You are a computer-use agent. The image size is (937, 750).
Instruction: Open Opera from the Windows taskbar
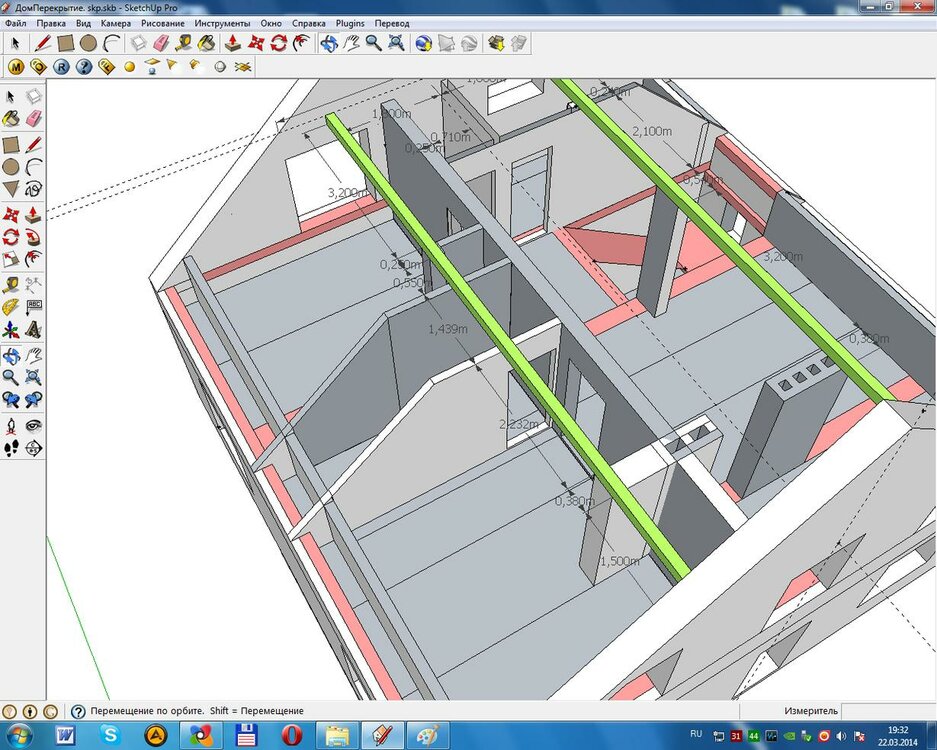[292, 736]
